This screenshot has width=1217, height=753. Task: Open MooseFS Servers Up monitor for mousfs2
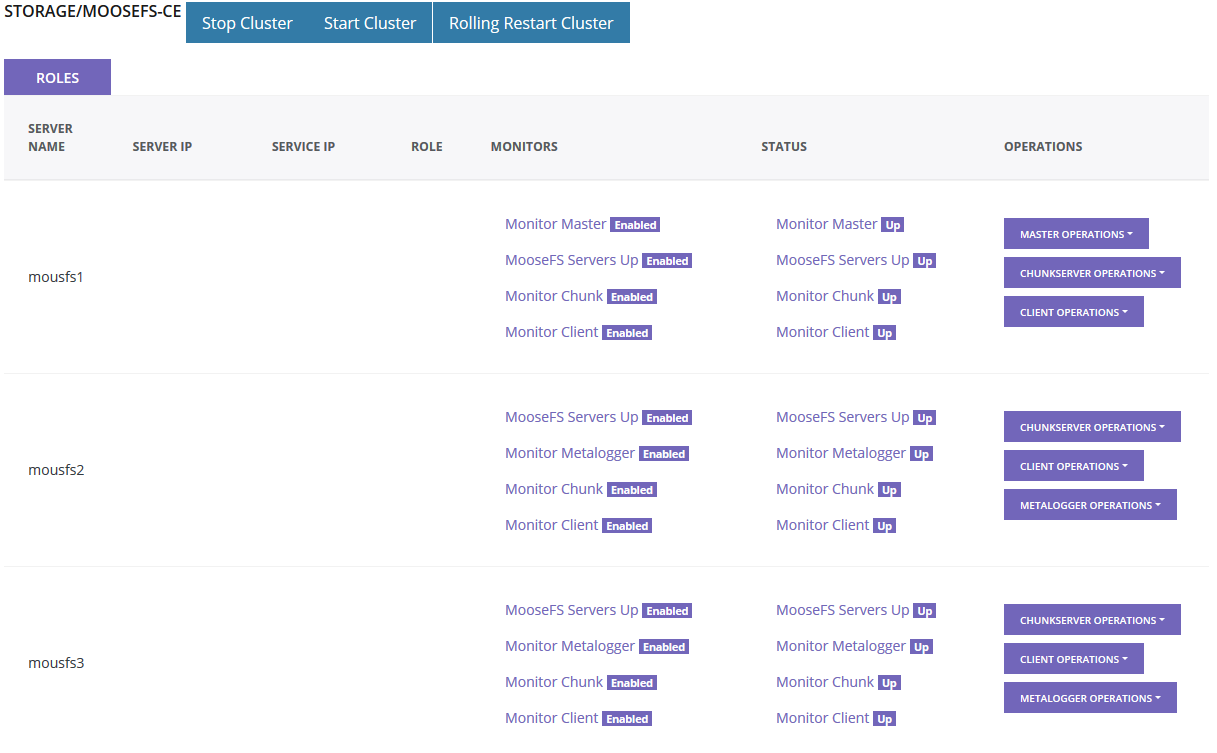[x=572, y=417]
